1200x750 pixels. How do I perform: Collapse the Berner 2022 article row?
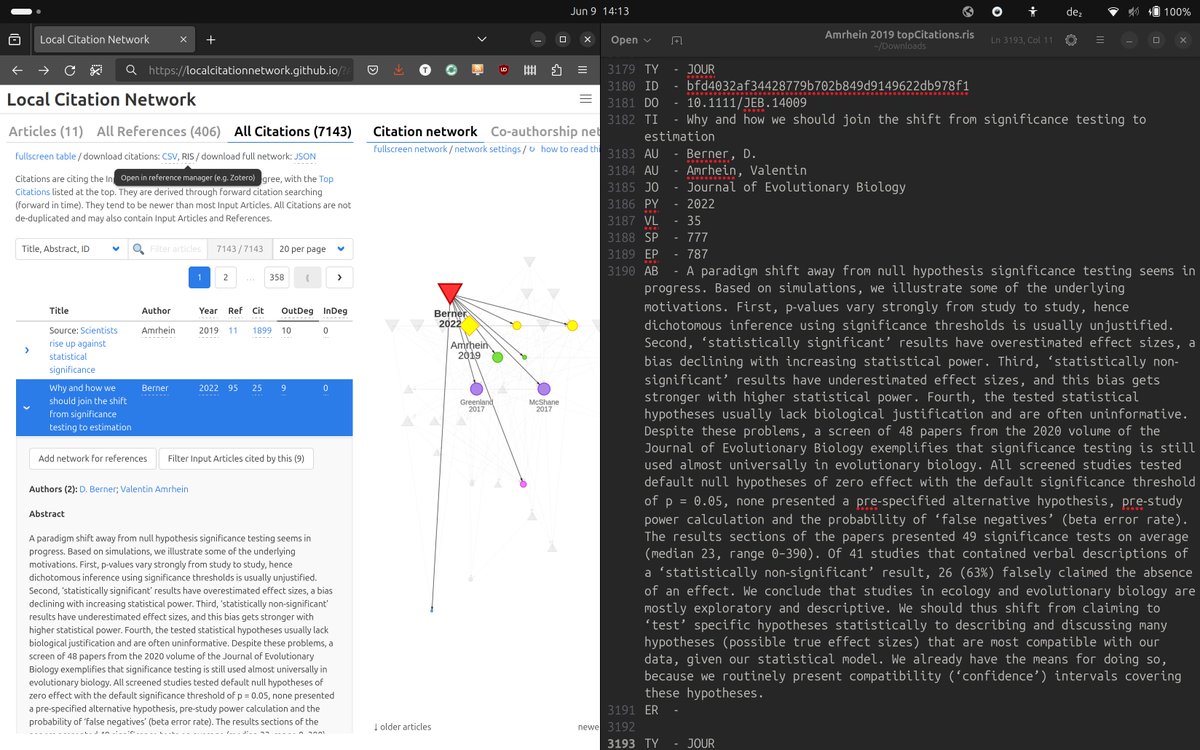pos(27,407)
